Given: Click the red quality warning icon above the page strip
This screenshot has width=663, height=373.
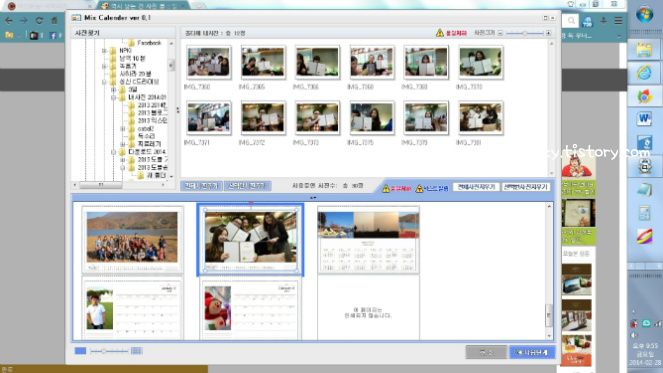Looking at the screenshot, I should [x=386, y=188].
